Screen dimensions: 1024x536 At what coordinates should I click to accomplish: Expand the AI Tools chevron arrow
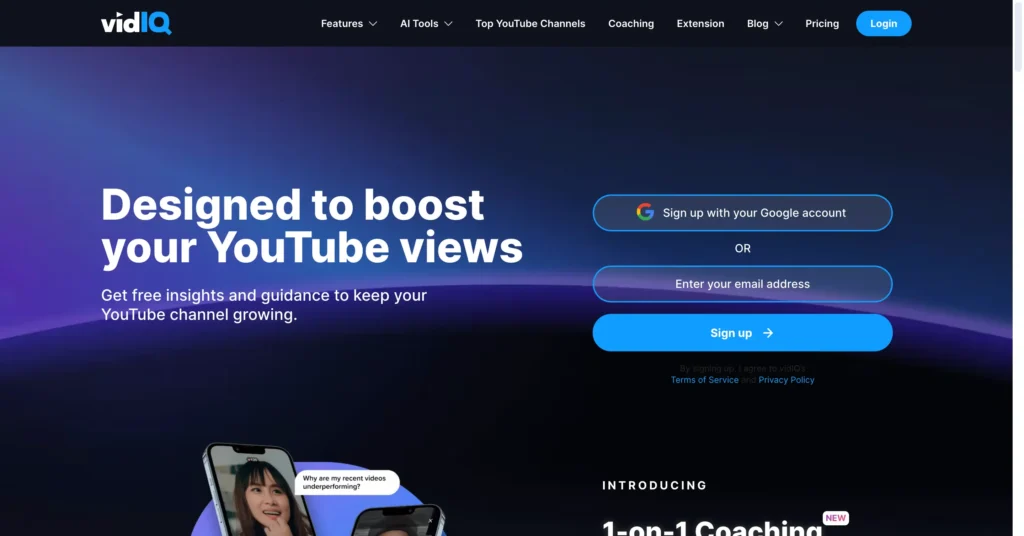pos(448,24)
